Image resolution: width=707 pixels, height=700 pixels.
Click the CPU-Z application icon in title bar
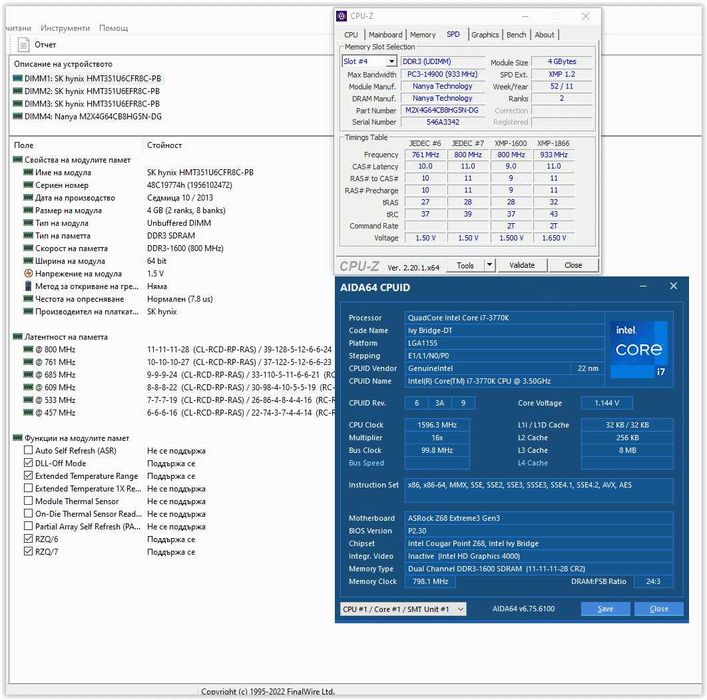342,17
